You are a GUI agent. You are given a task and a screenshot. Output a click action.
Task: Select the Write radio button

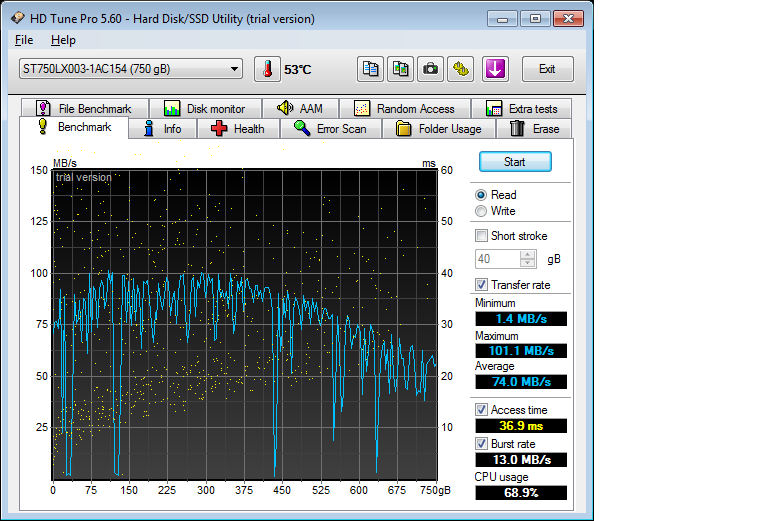coord(482,211)
